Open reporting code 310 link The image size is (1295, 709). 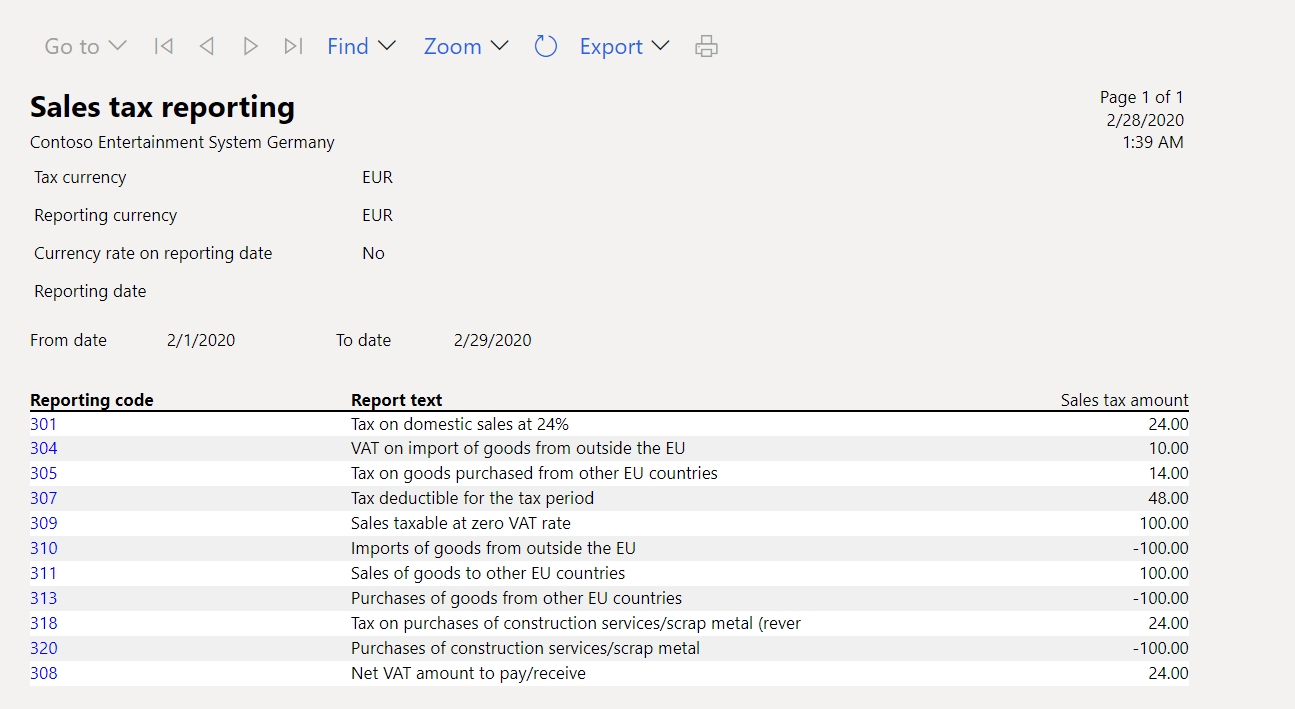[x=44, y=548]
